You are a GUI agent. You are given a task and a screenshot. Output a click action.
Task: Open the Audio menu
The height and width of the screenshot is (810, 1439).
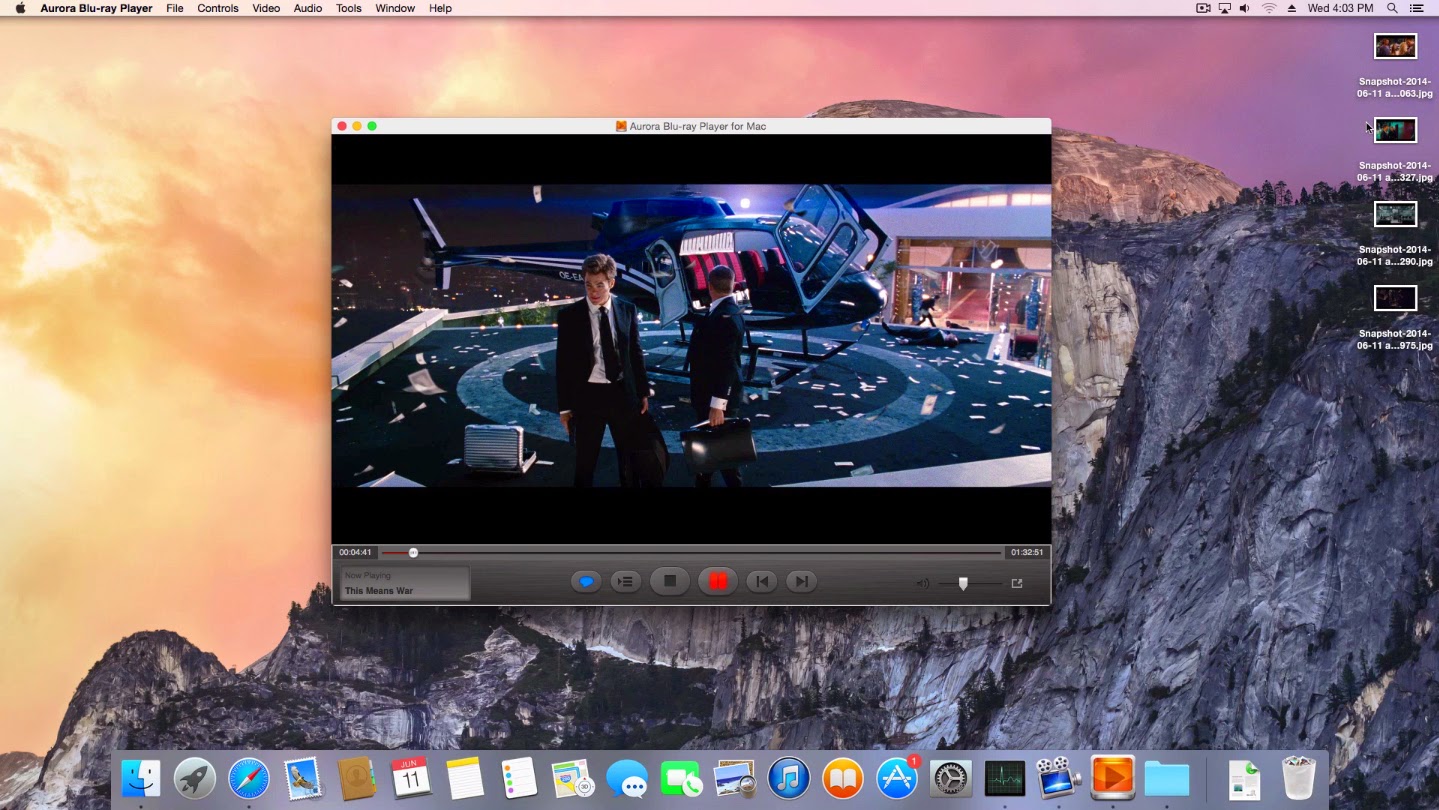click(x=308, y=8)
